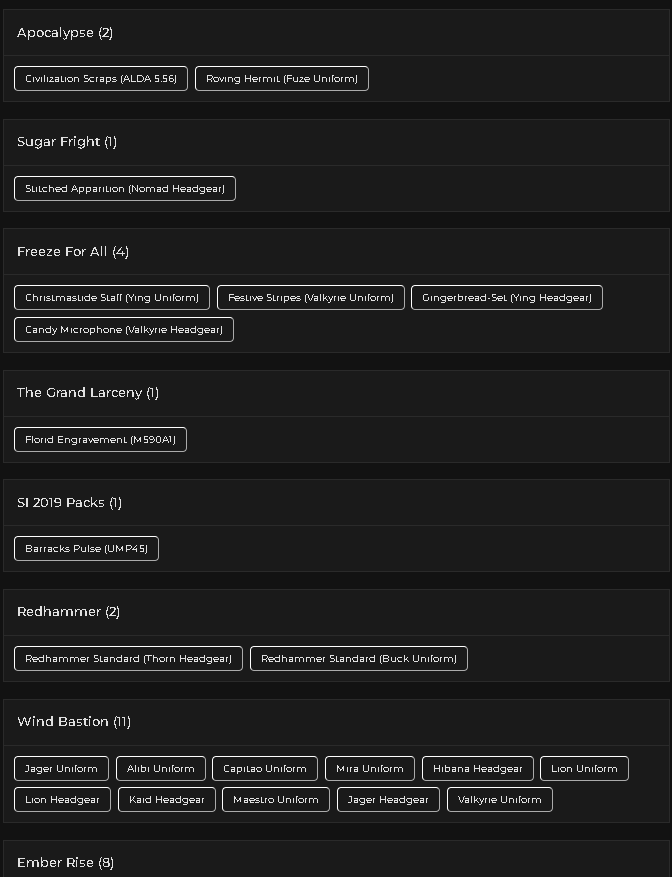Select Redhammer Standard (Thorn Headgear)
Viewport: 672px width, 877px height.
128,658
